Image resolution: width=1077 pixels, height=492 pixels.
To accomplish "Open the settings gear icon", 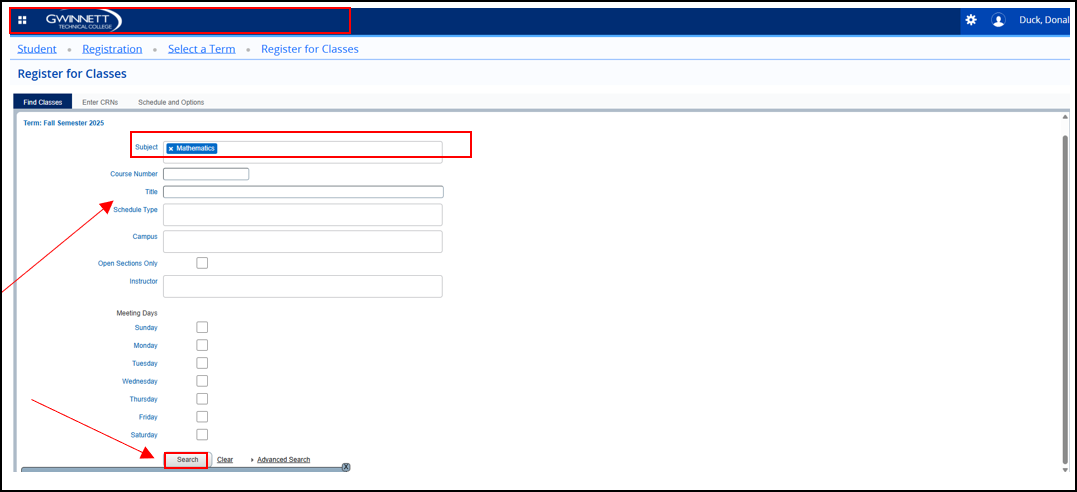I will pos(970,20).
